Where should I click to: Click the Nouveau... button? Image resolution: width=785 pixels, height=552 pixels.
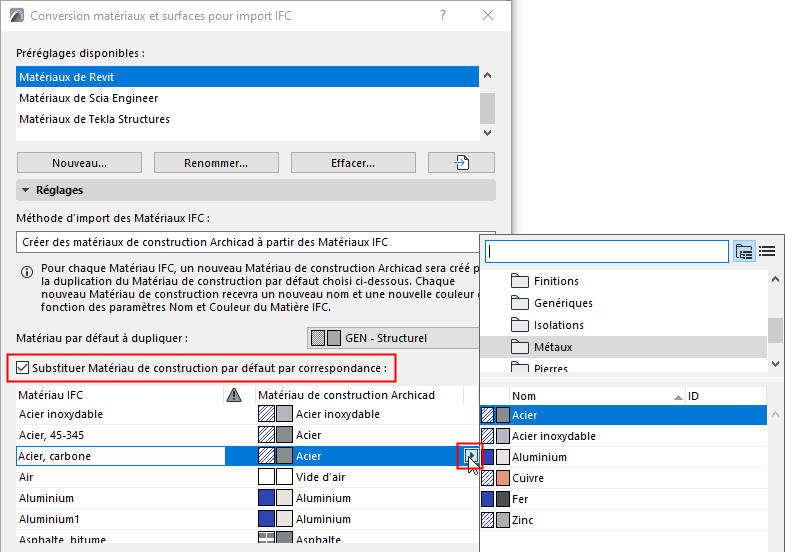(x=79, y=163)
